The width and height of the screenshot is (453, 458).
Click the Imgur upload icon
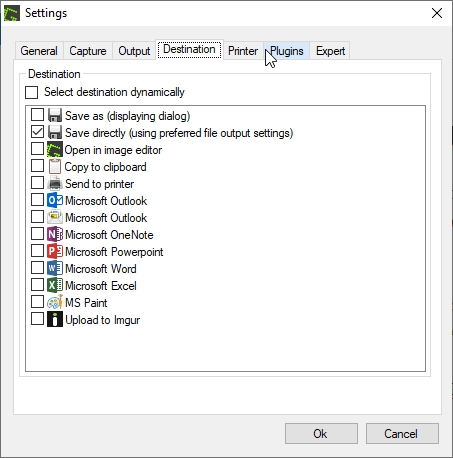coord(55,319)
